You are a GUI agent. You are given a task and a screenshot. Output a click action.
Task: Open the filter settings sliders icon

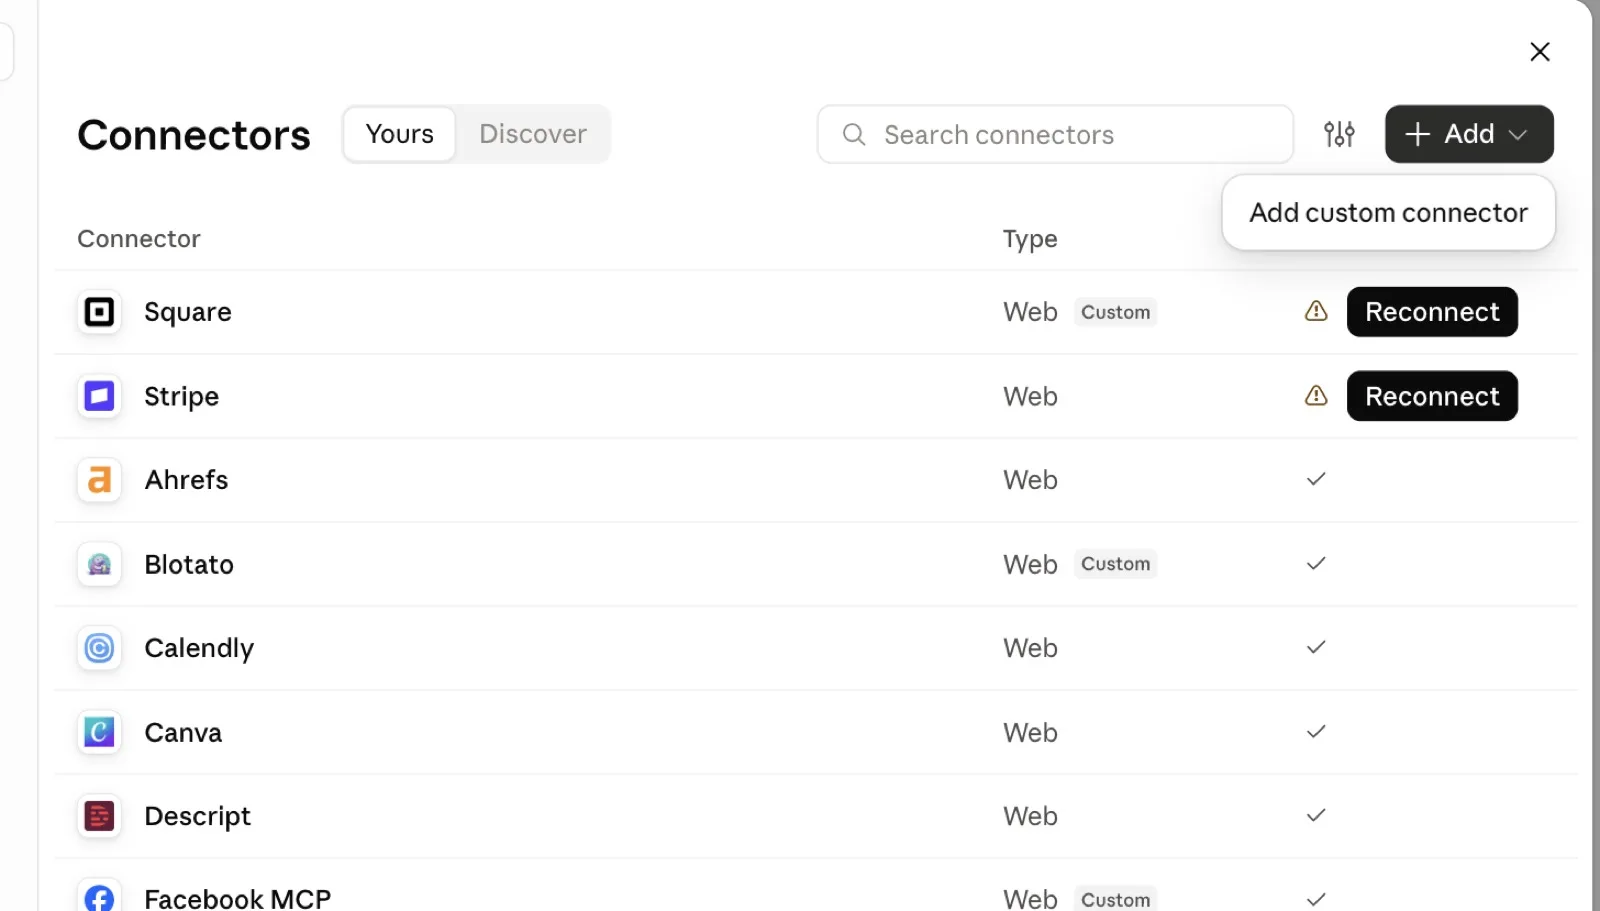click(x=1339, y=134)
